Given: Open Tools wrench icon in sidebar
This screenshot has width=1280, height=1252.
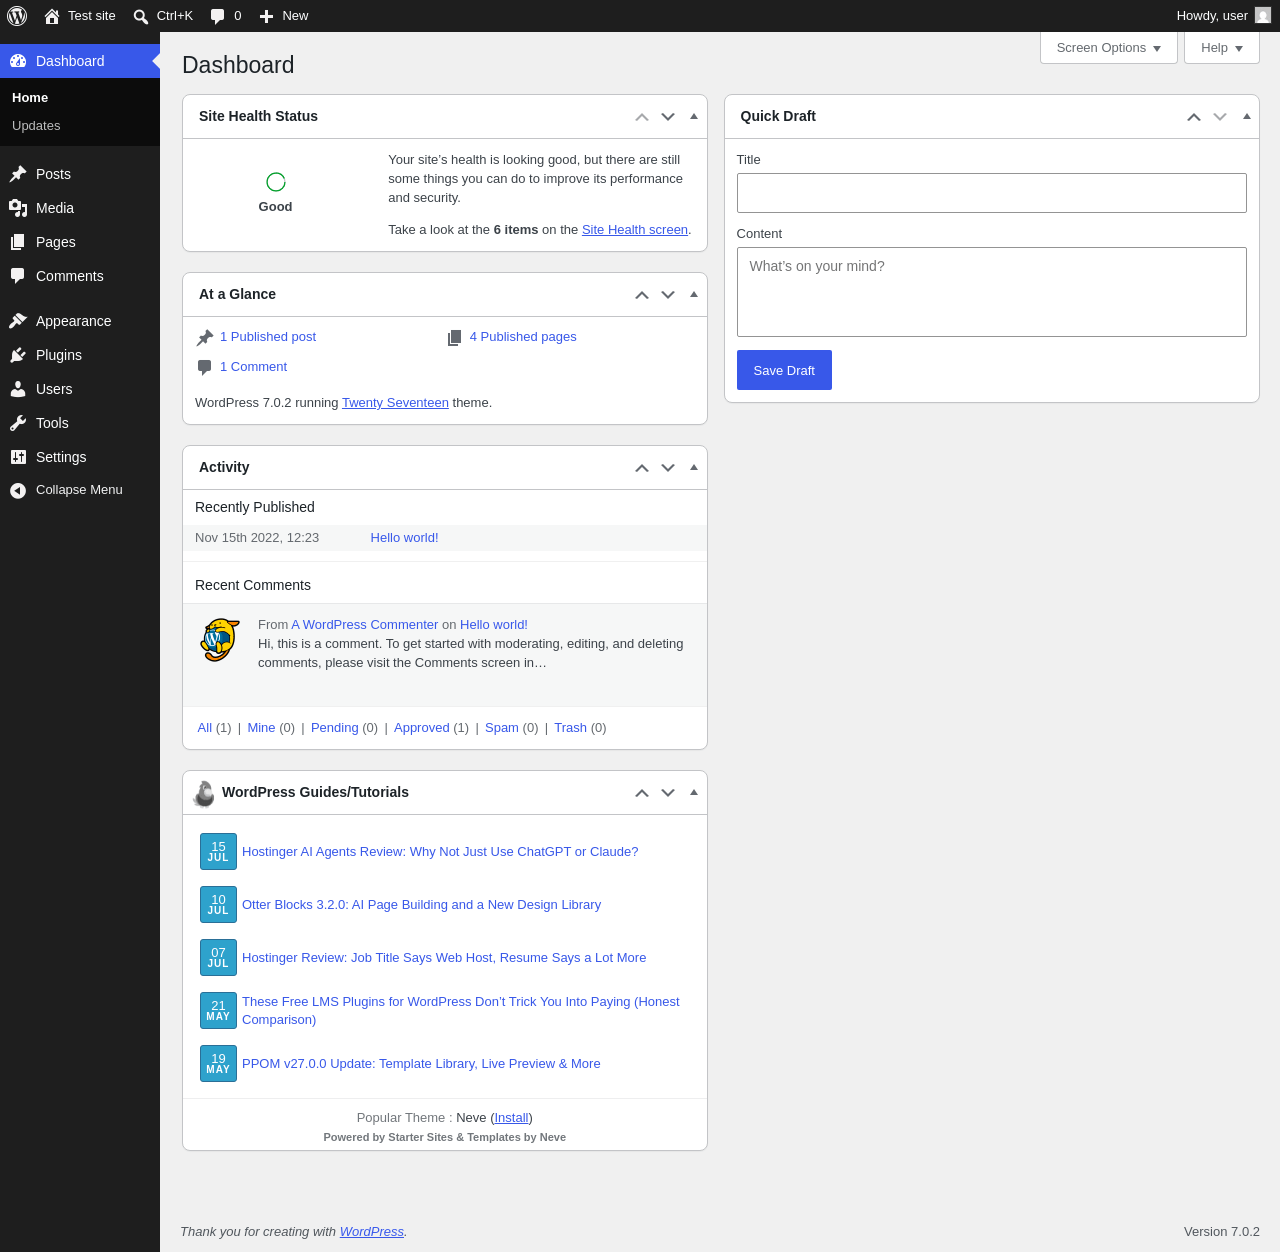Looking at the screenshot, I should 18,423.
